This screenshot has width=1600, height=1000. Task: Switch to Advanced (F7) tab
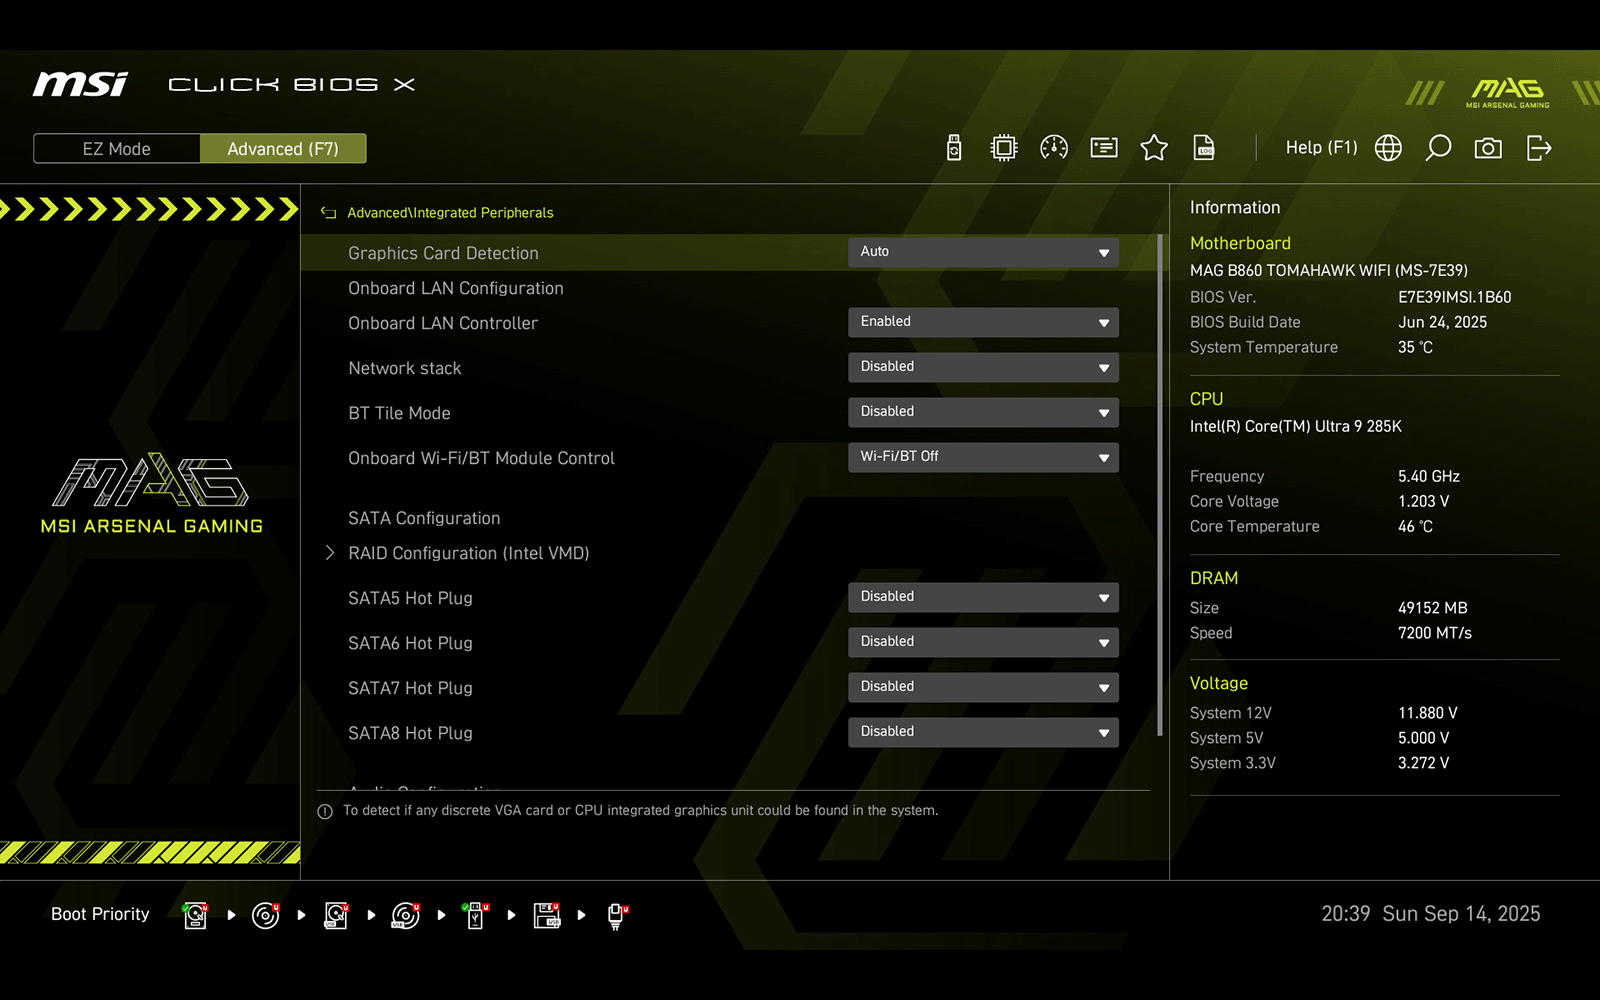283,149
